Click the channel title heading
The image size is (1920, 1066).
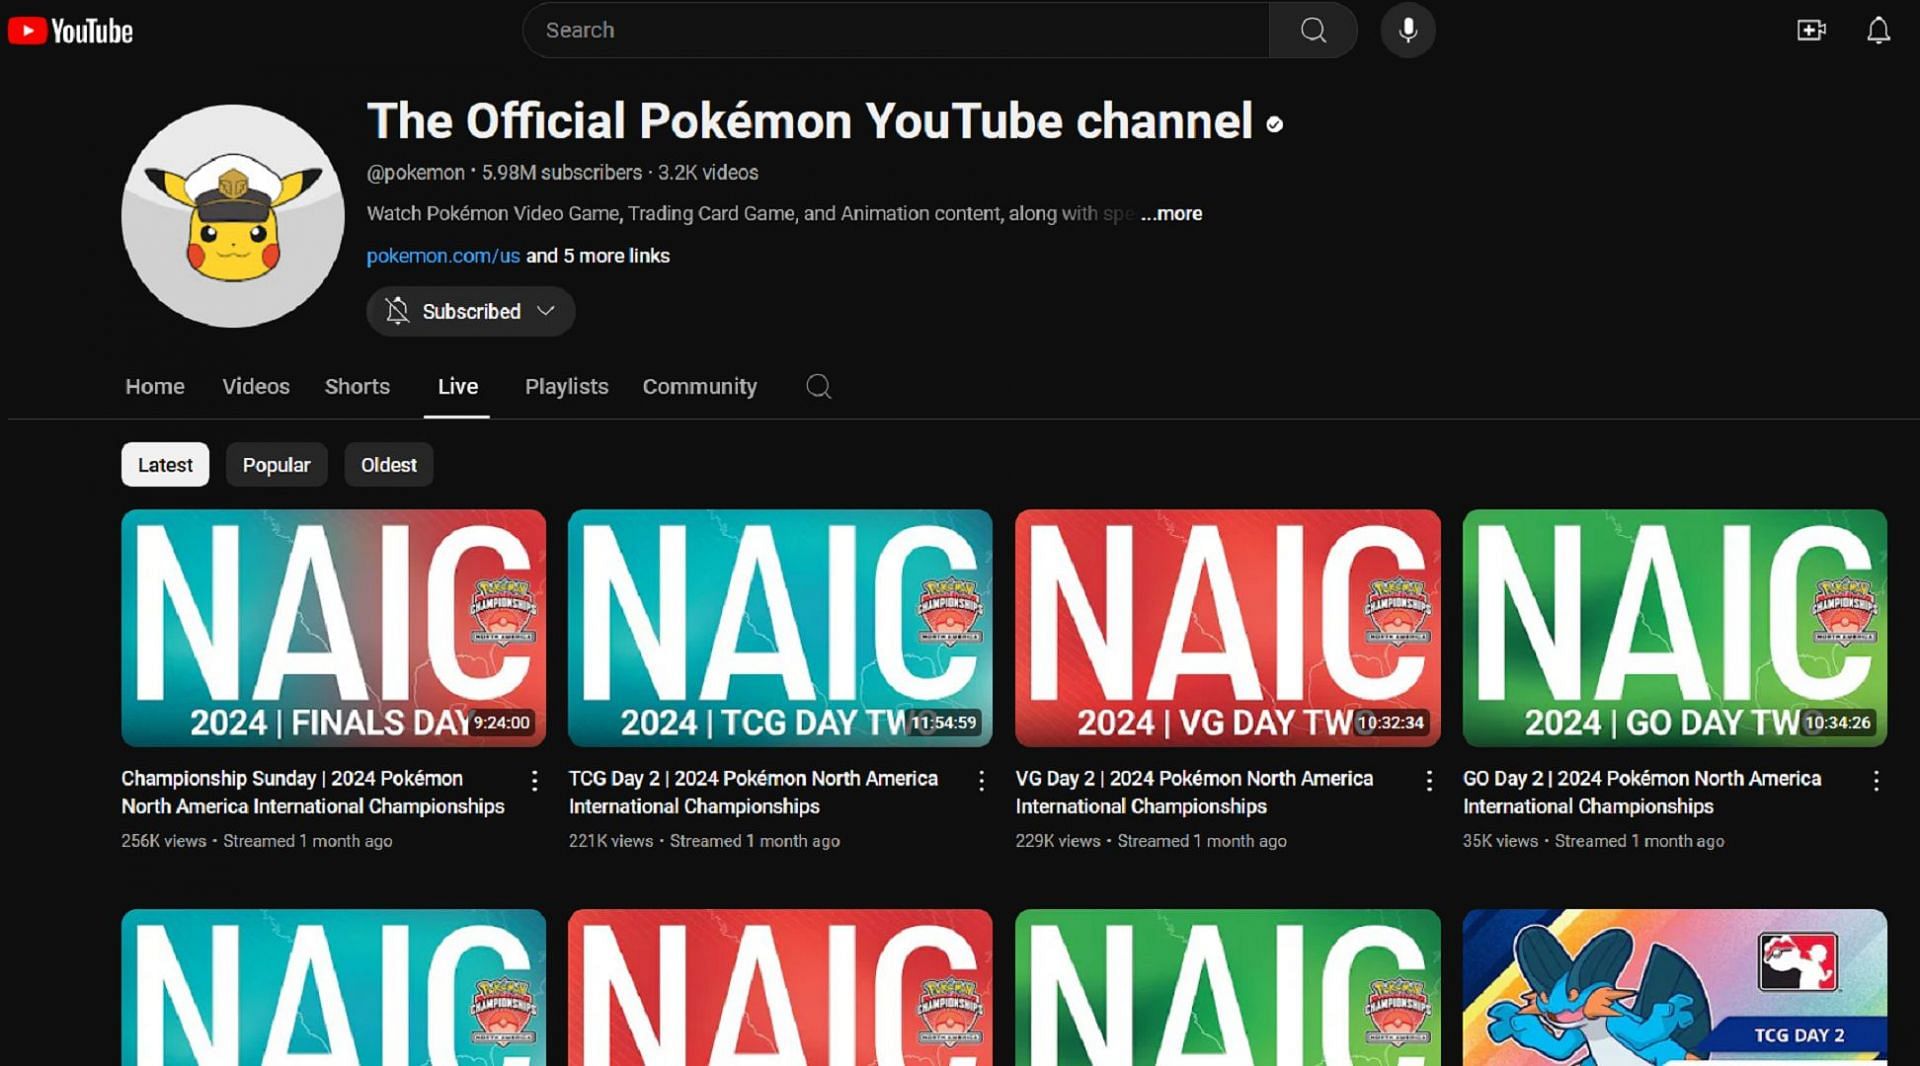tap(809, 121)
